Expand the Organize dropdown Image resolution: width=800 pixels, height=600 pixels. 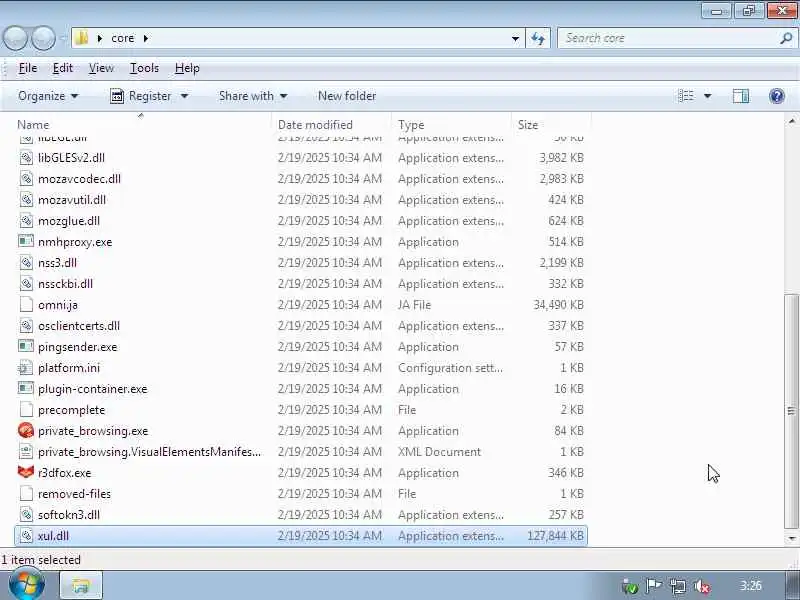click(48, 96)
